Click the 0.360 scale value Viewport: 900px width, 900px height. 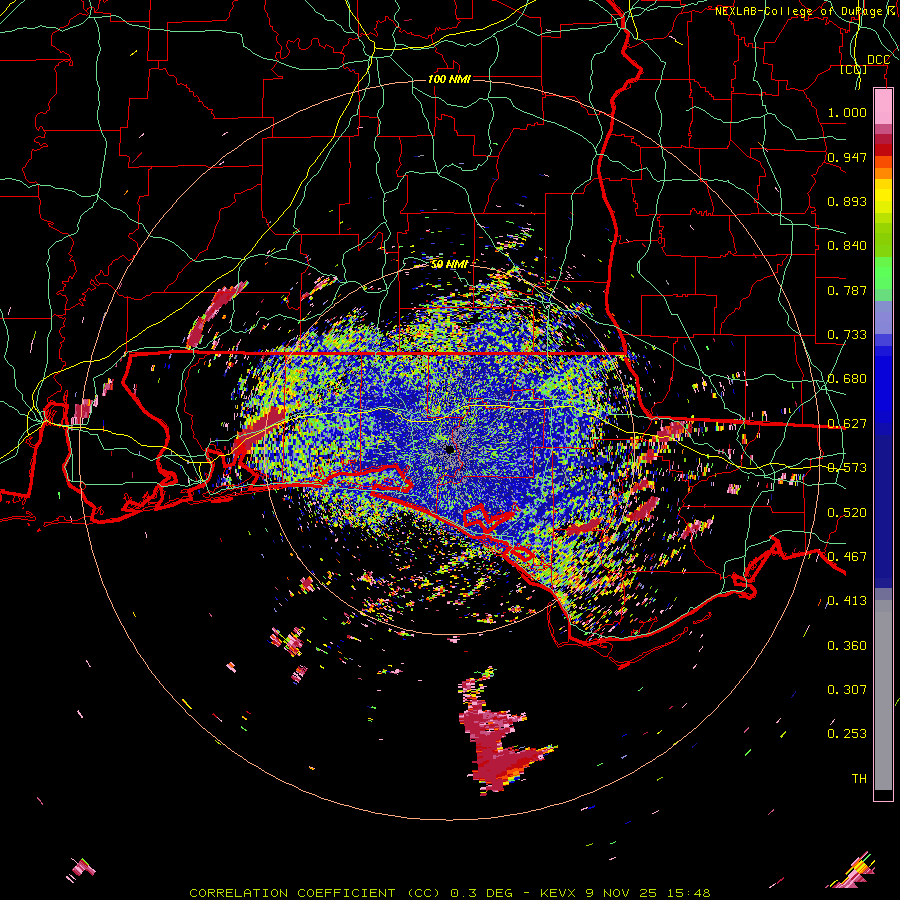click(847, 646)
